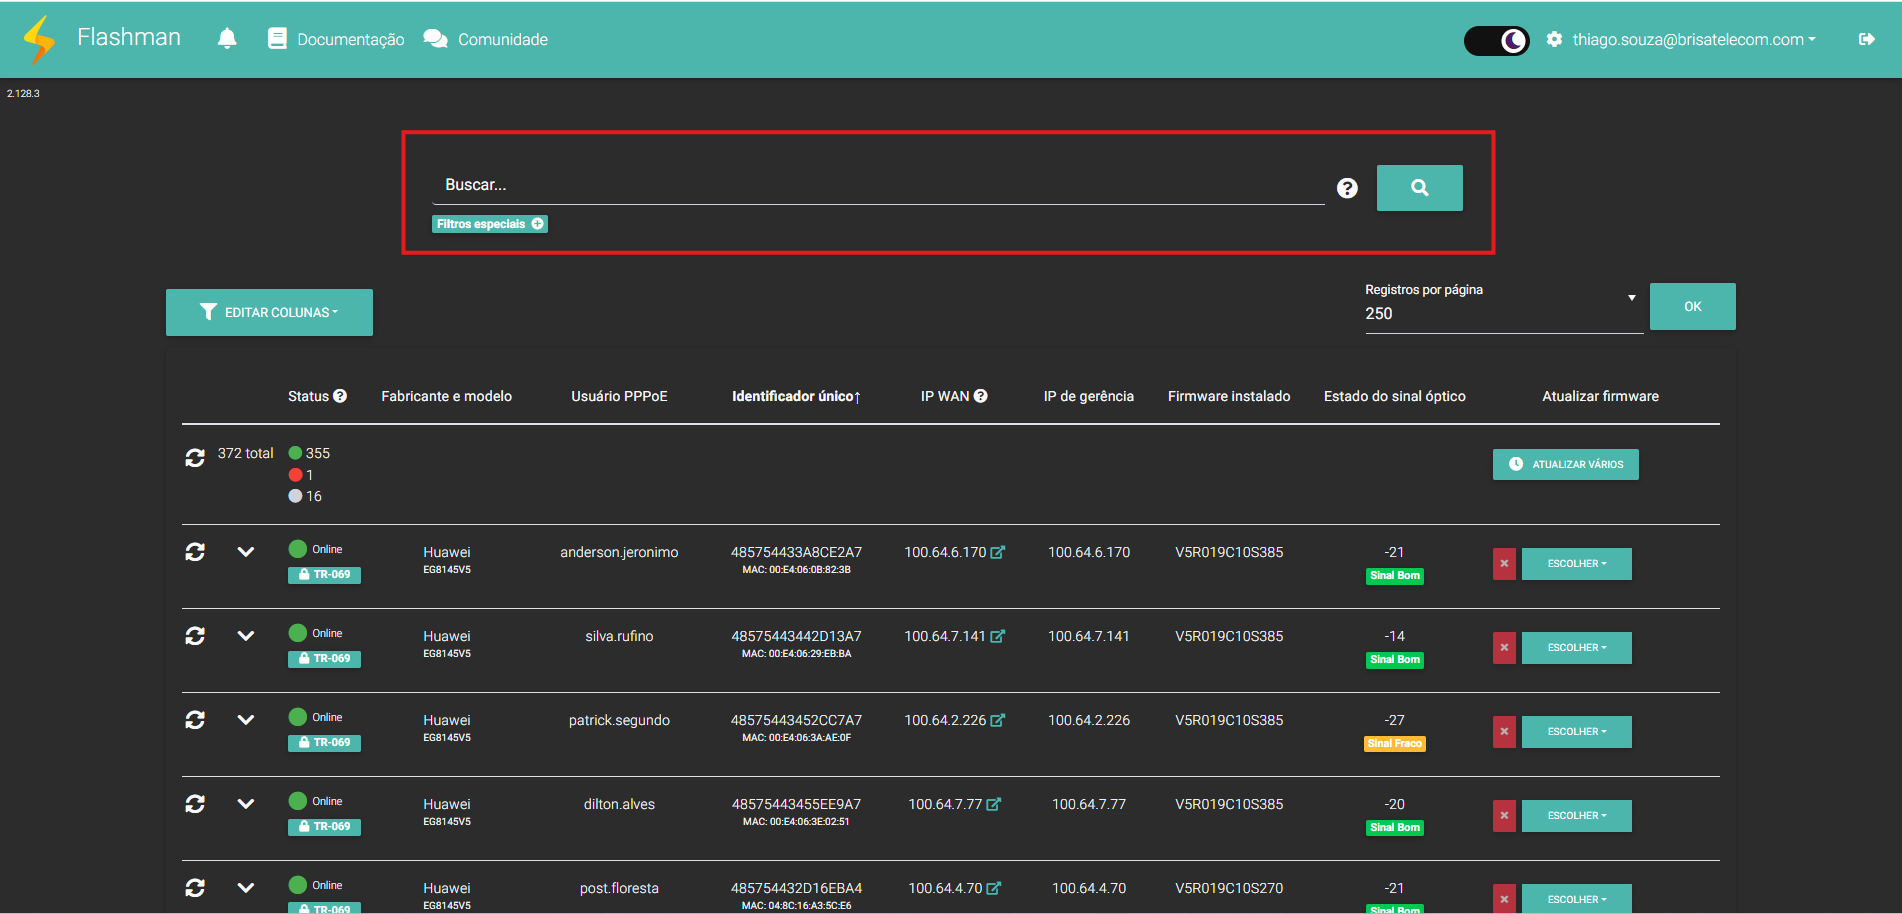Click the Atualizar Vários button
1902x914 pixels.
click(1565, 464)
